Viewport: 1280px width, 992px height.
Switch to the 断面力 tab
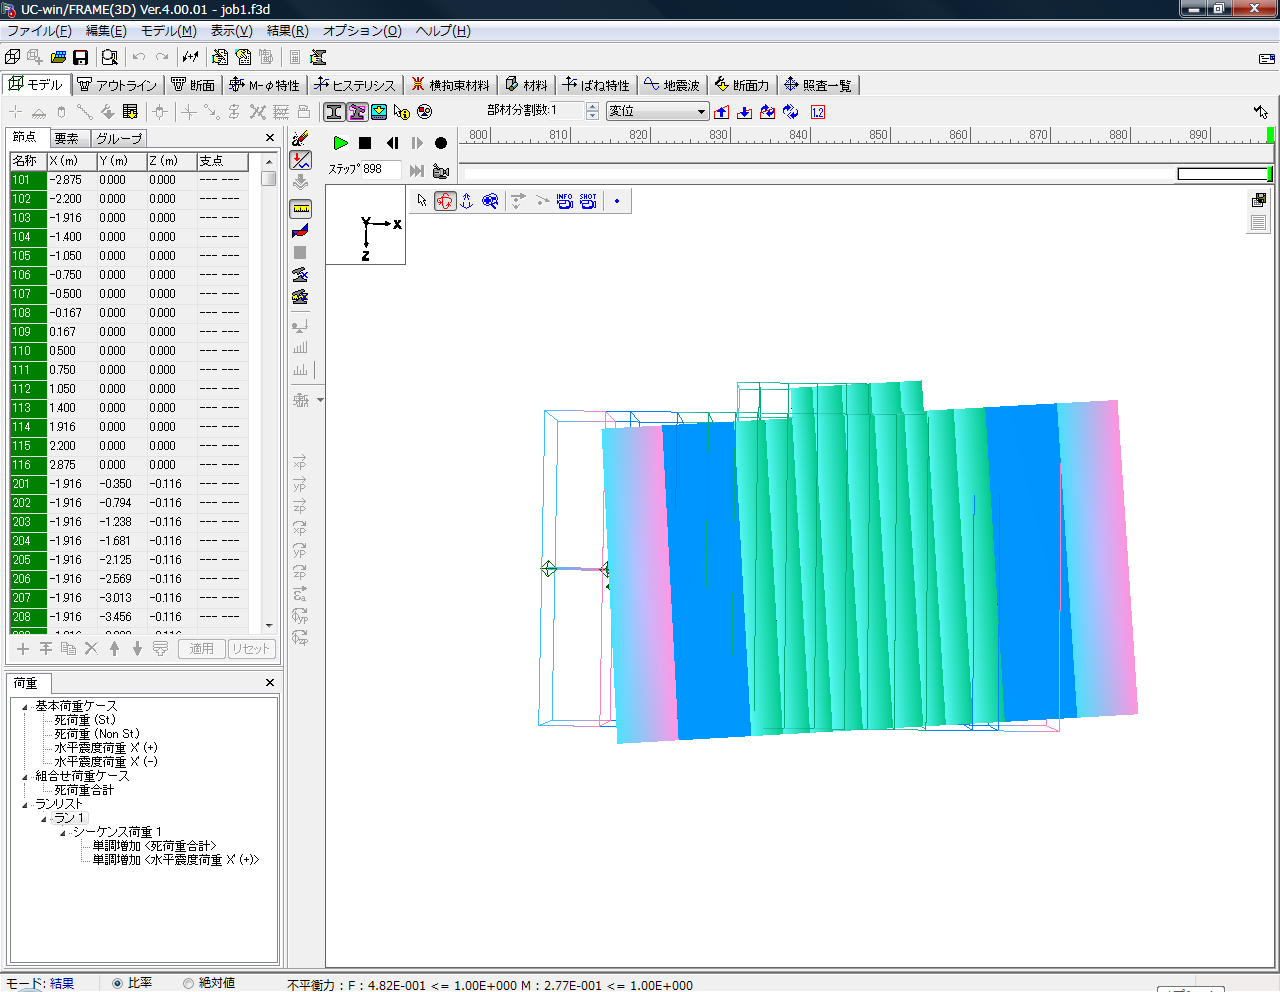[742, 85]
